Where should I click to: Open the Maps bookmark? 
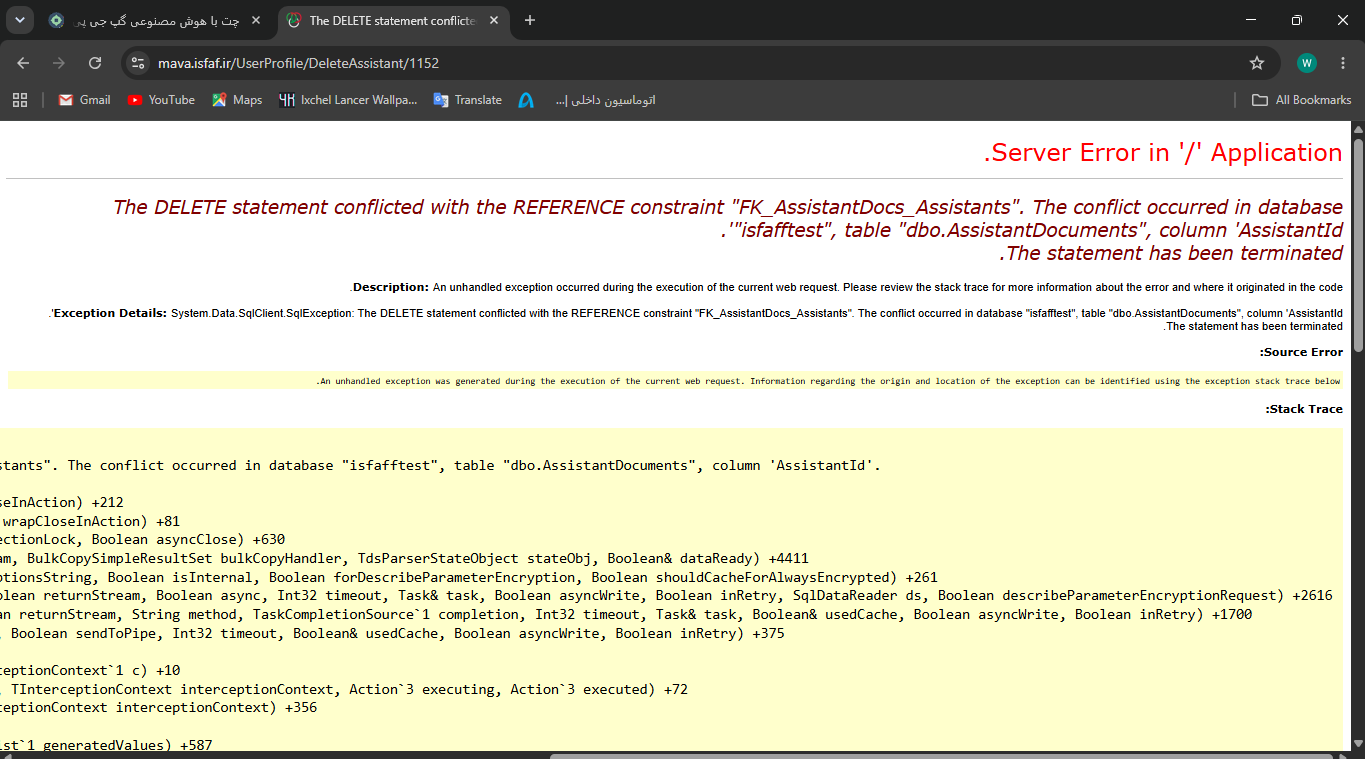coord(237,100)
